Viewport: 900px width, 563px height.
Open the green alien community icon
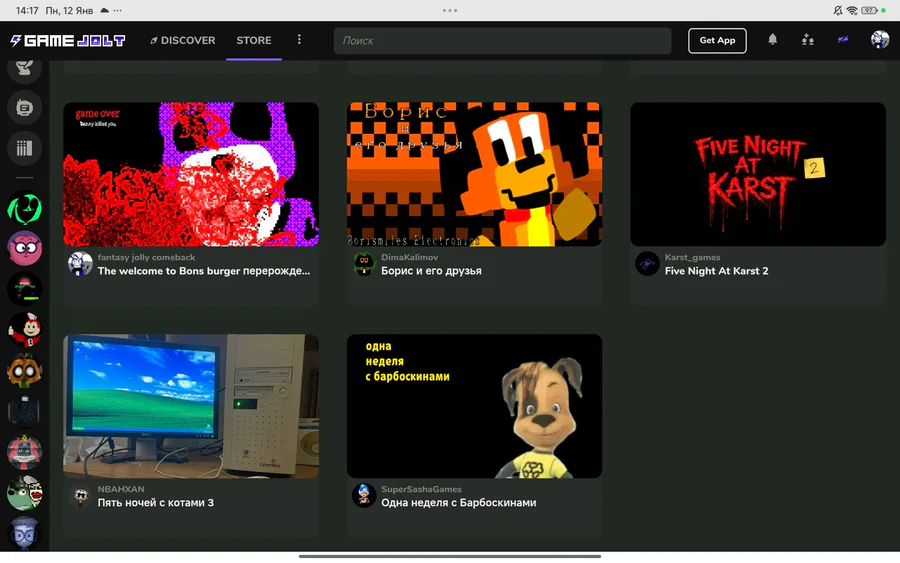[24, 208]
